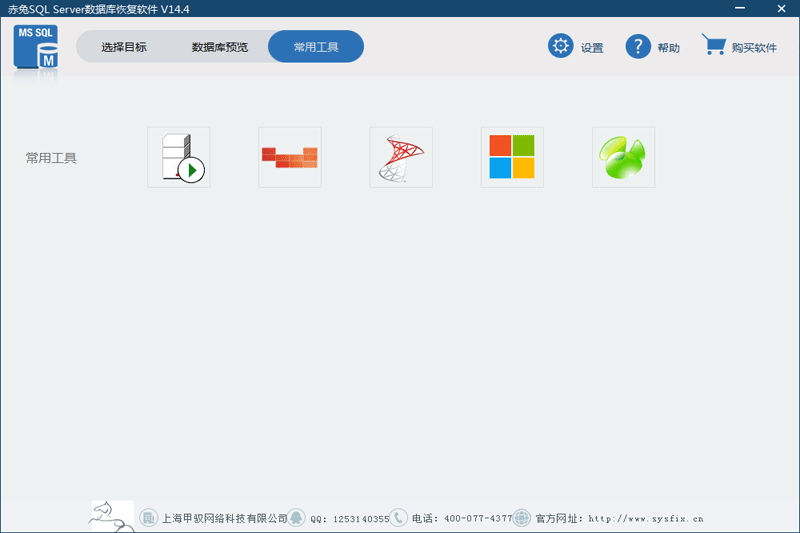Switch to the 数据库预览 tab
This screenshot has width=800, height=533.
[x=220, y=47]
